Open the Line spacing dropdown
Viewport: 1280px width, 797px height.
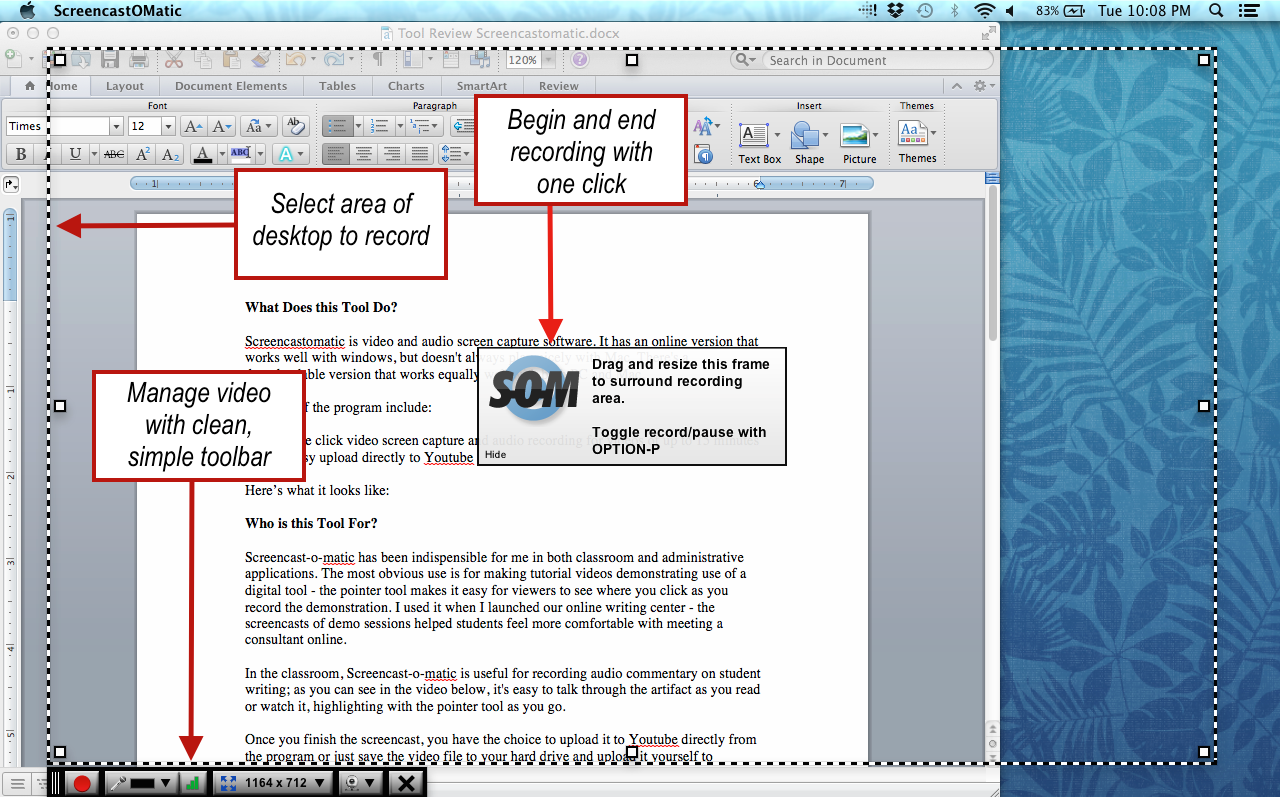pyautogui.click(x=455, y=154)
